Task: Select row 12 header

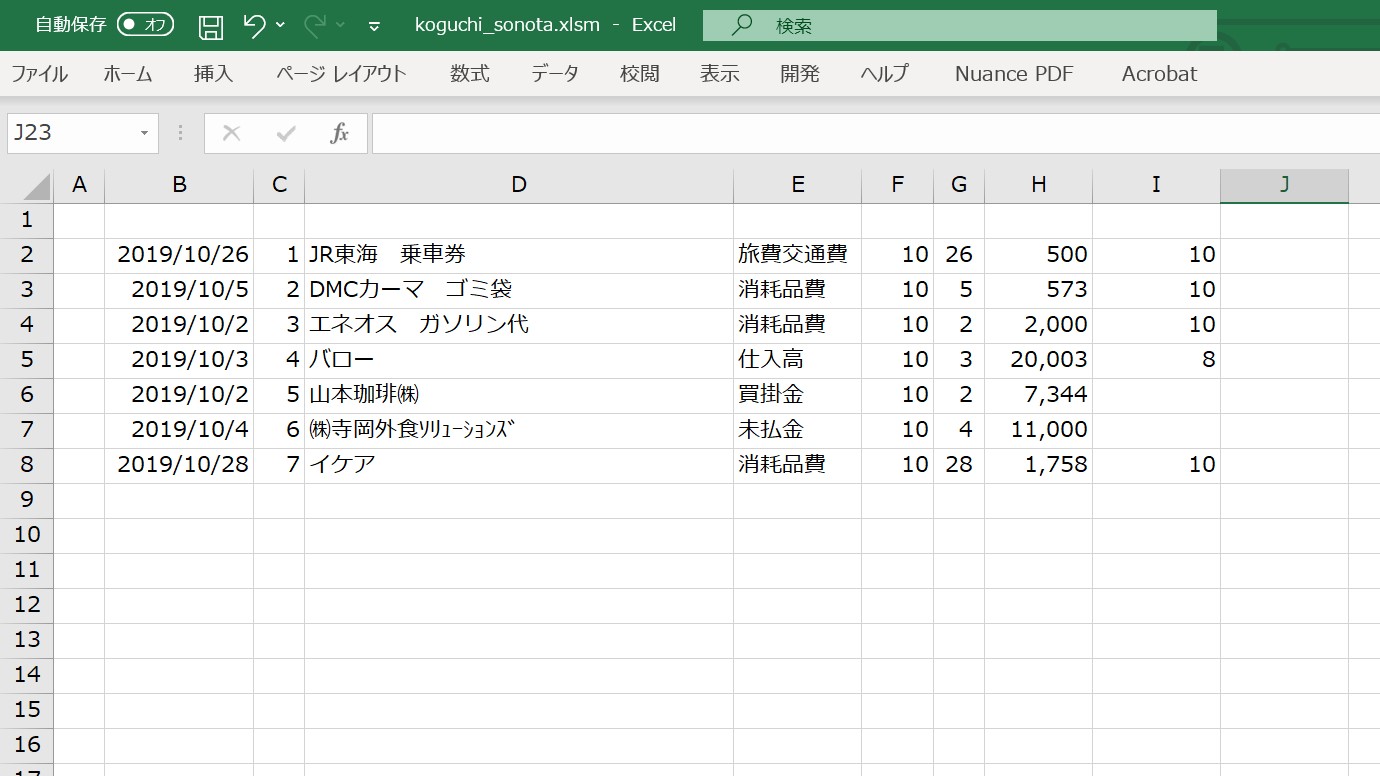Action: pos(26,604)
